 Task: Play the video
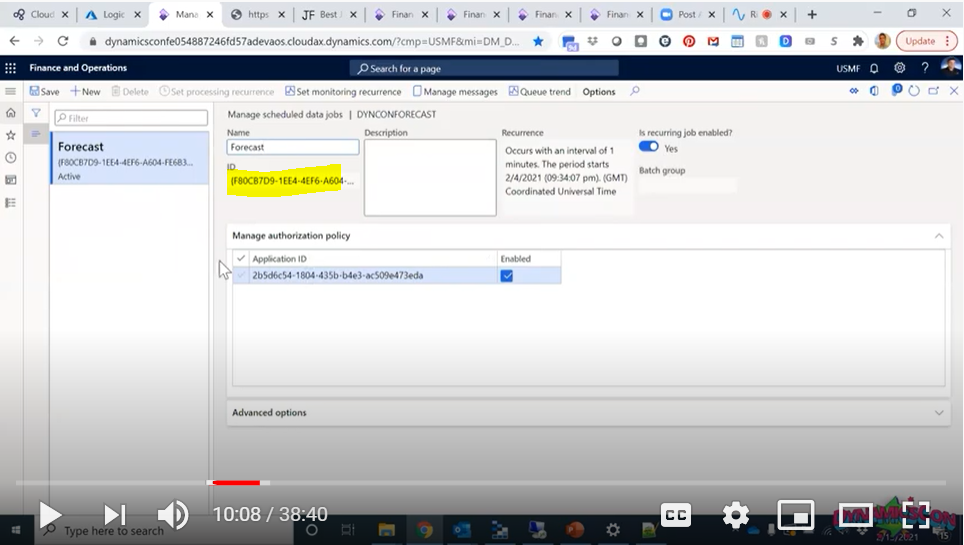click(50, 515)
